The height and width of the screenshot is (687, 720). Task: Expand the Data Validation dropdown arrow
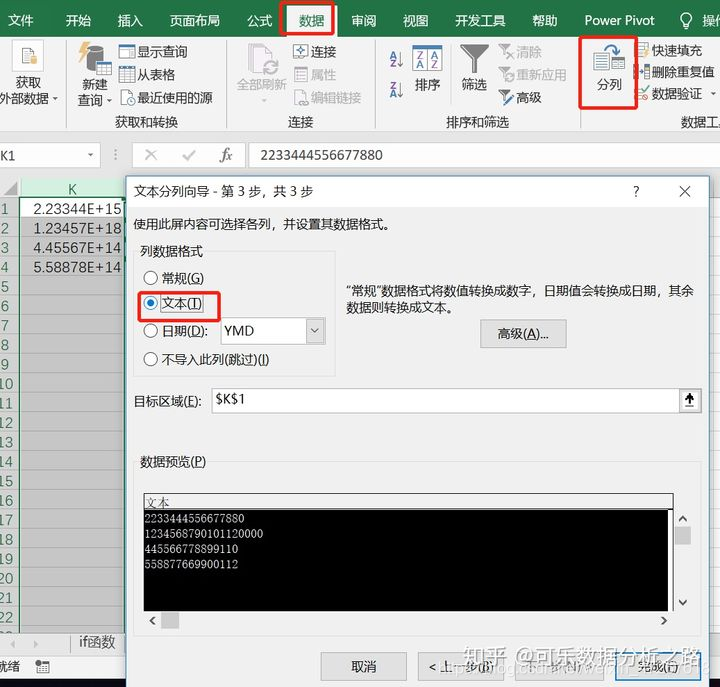tap(713, 94)
